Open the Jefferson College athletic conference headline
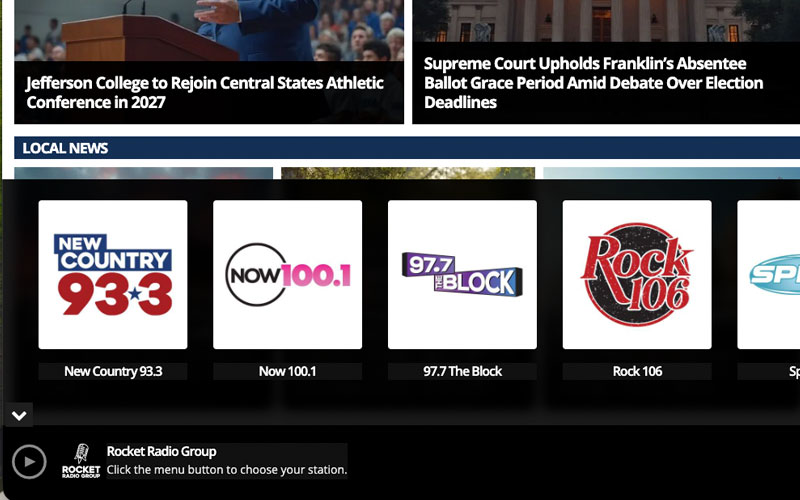This screenshot has height=500, width=800. 205,92
